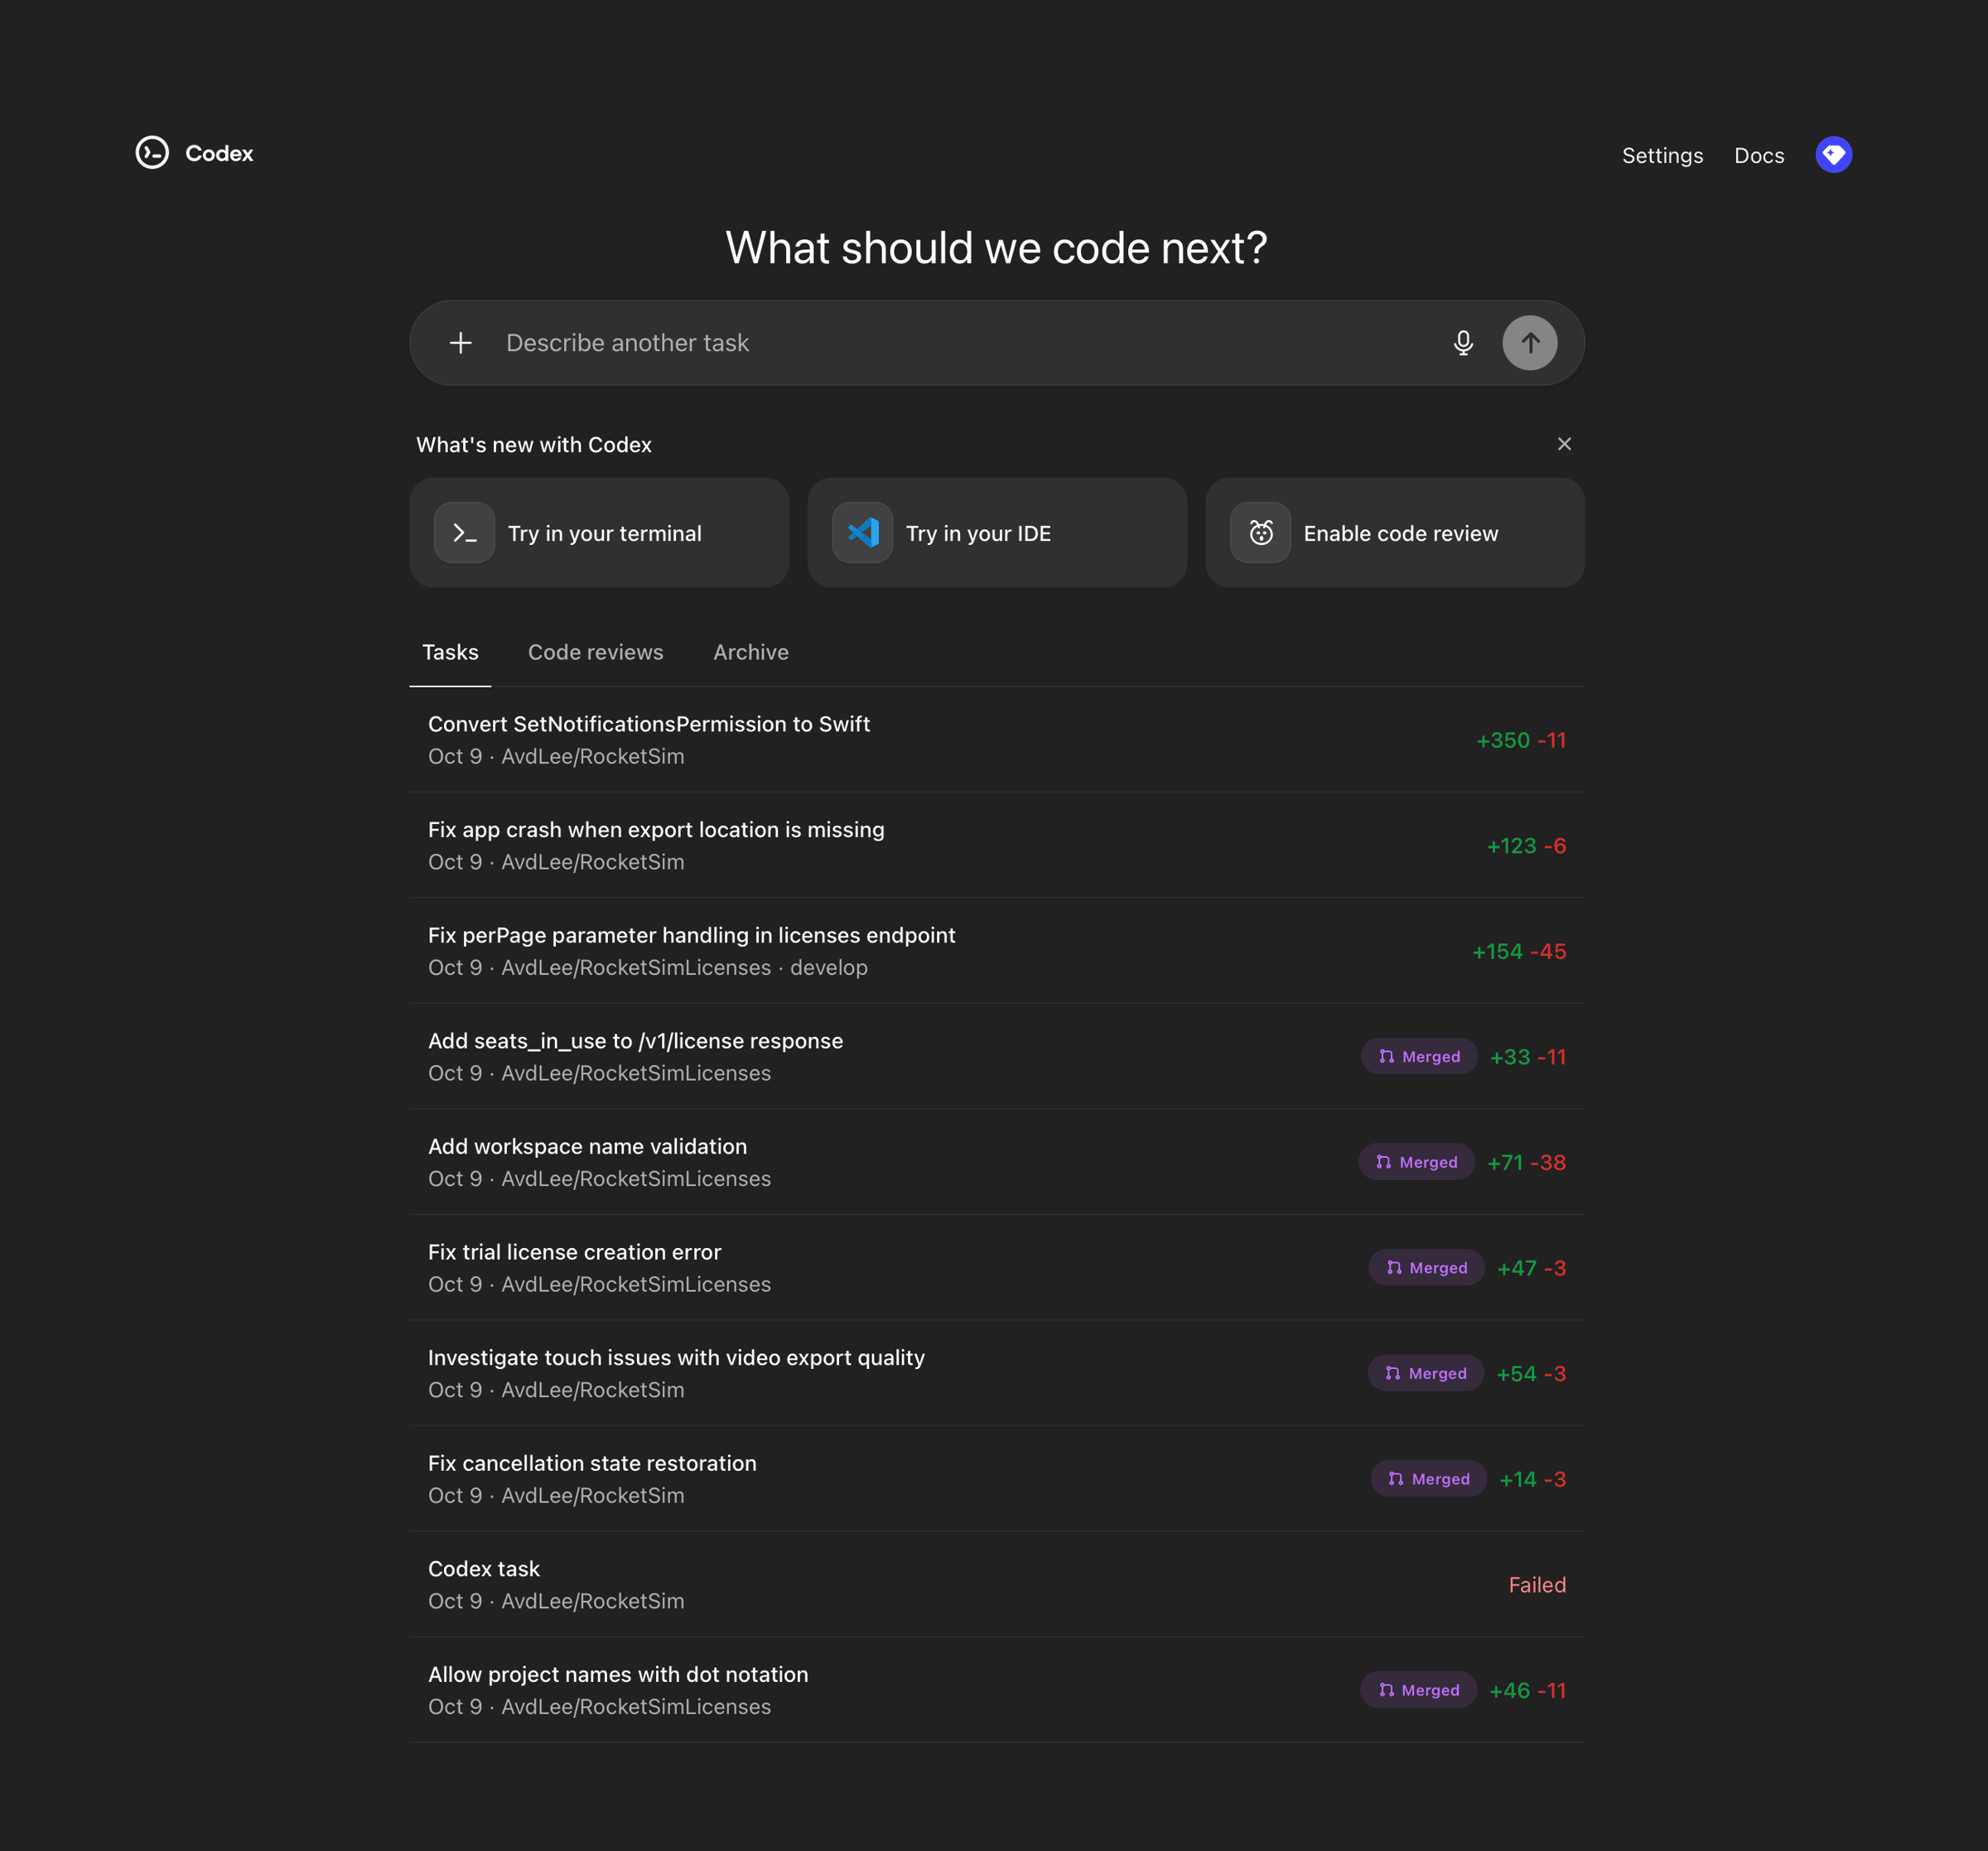
Task: Select the Tasks tab
Action: pyautogui.click(x=450, y=652)
